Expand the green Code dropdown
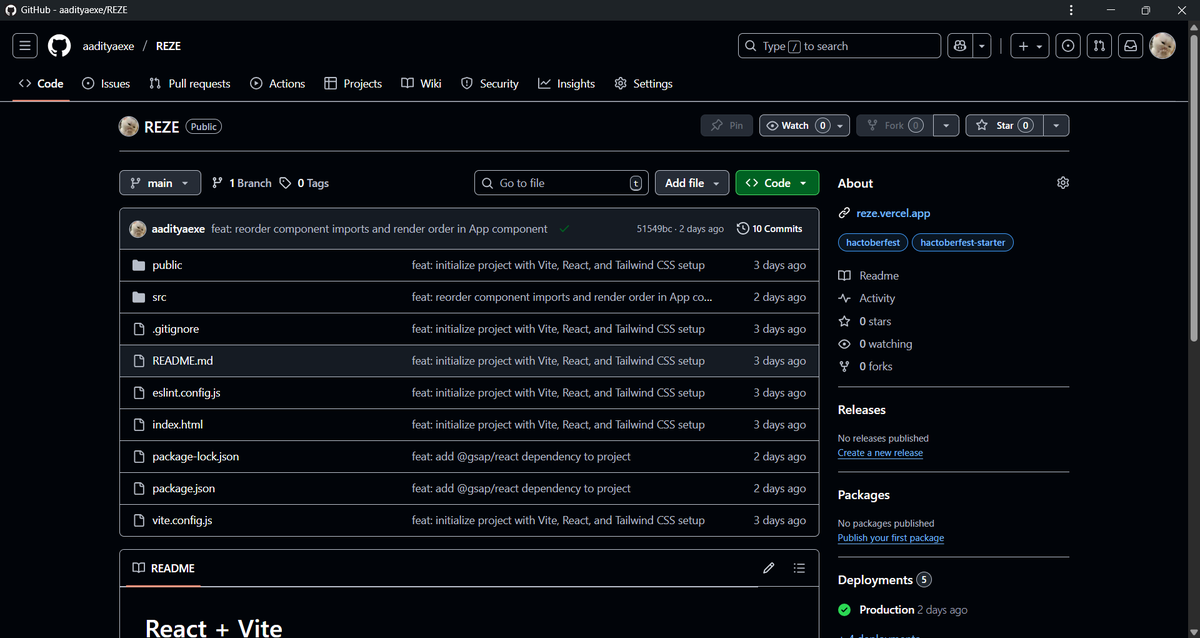 (x=777, y=183)
